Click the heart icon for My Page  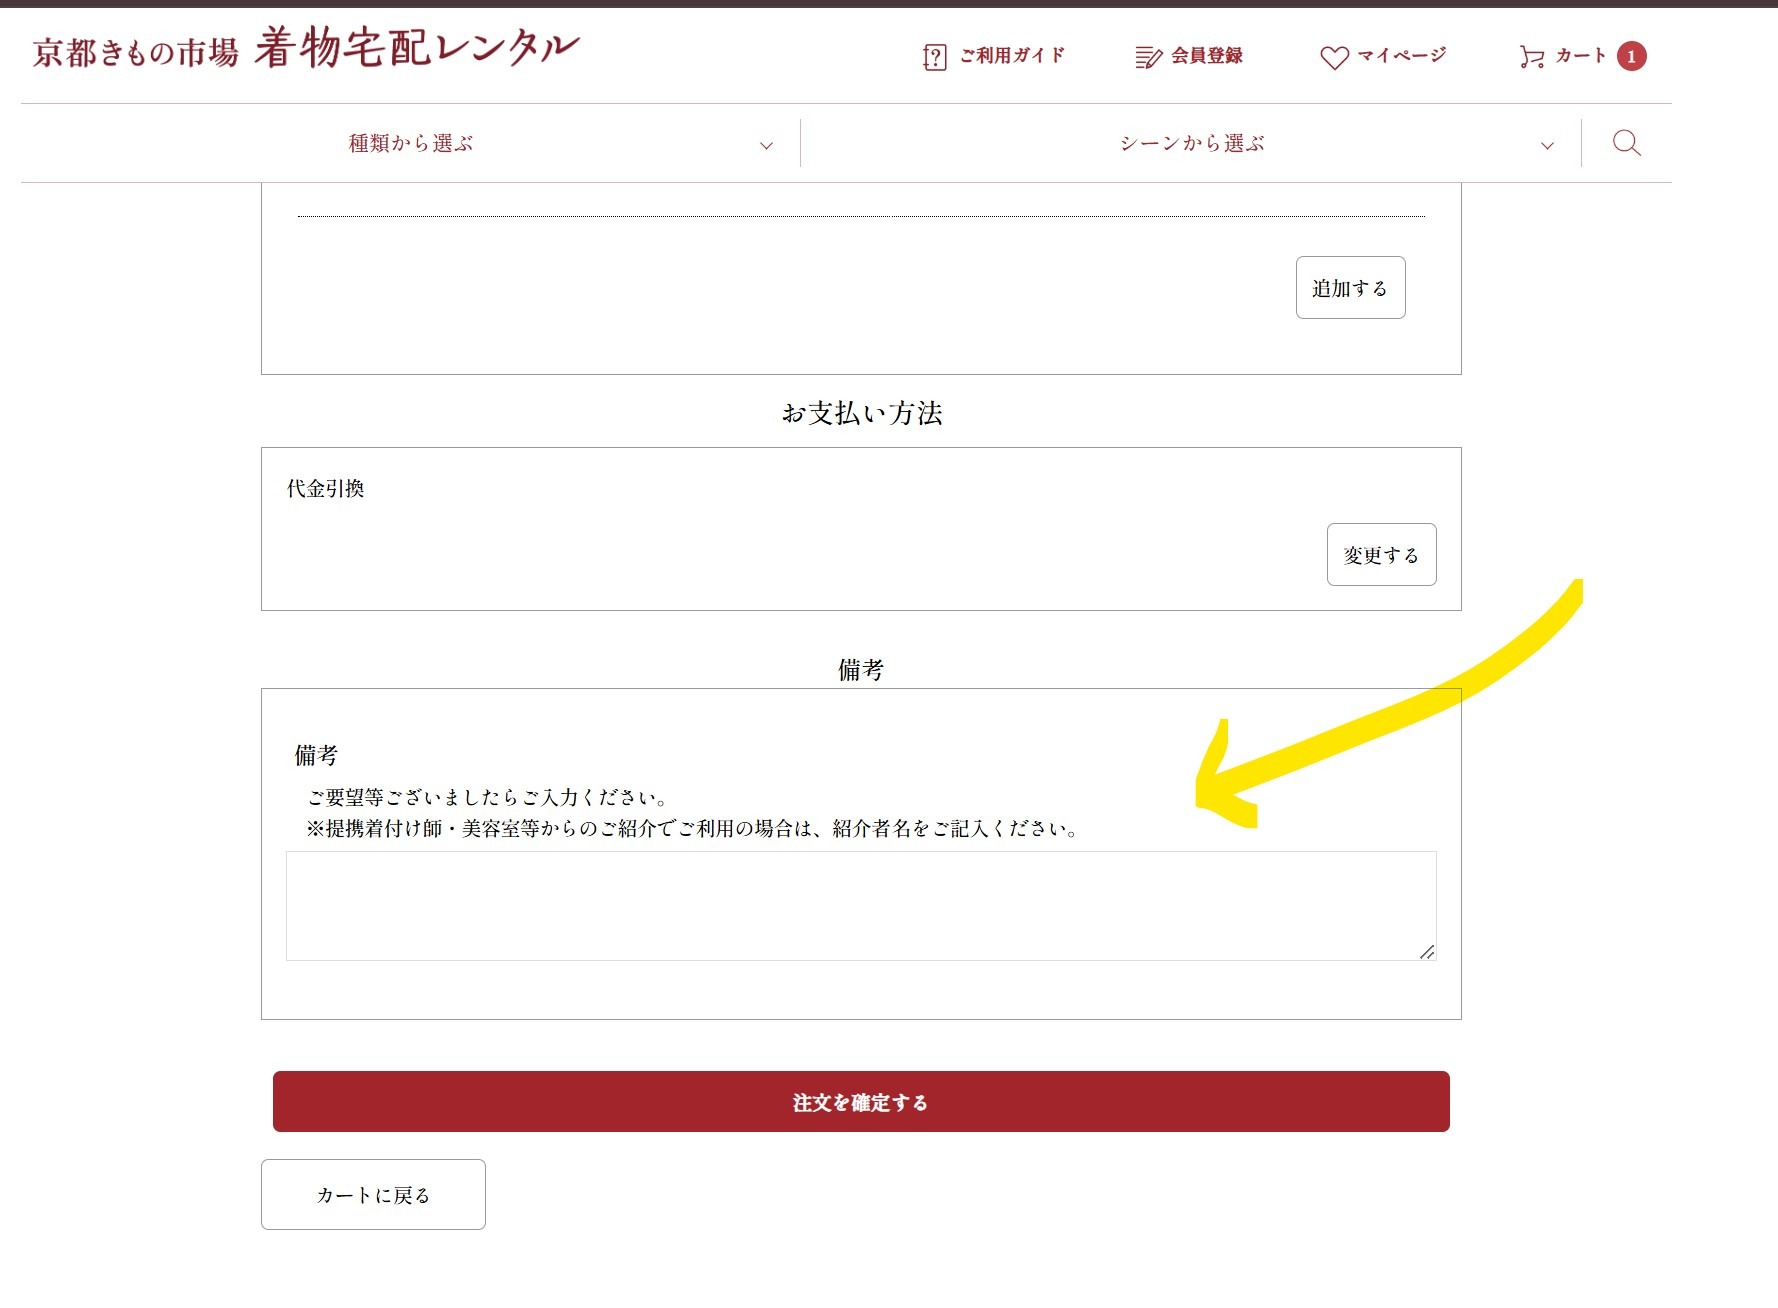(x=1334, y=57)
